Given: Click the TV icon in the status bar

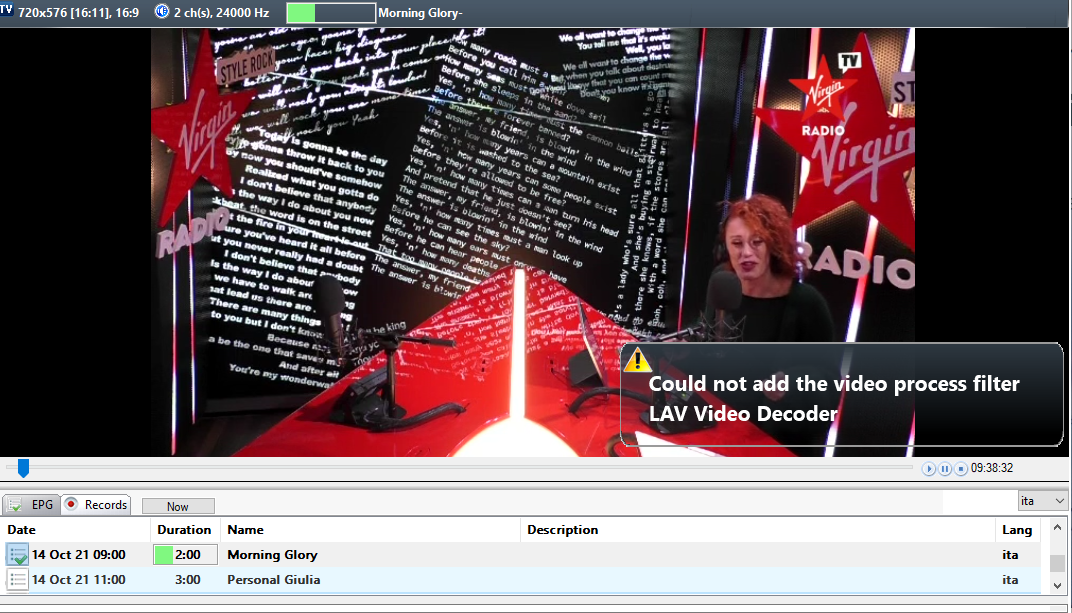Looking at the screenshot, I should pos(6,10).
